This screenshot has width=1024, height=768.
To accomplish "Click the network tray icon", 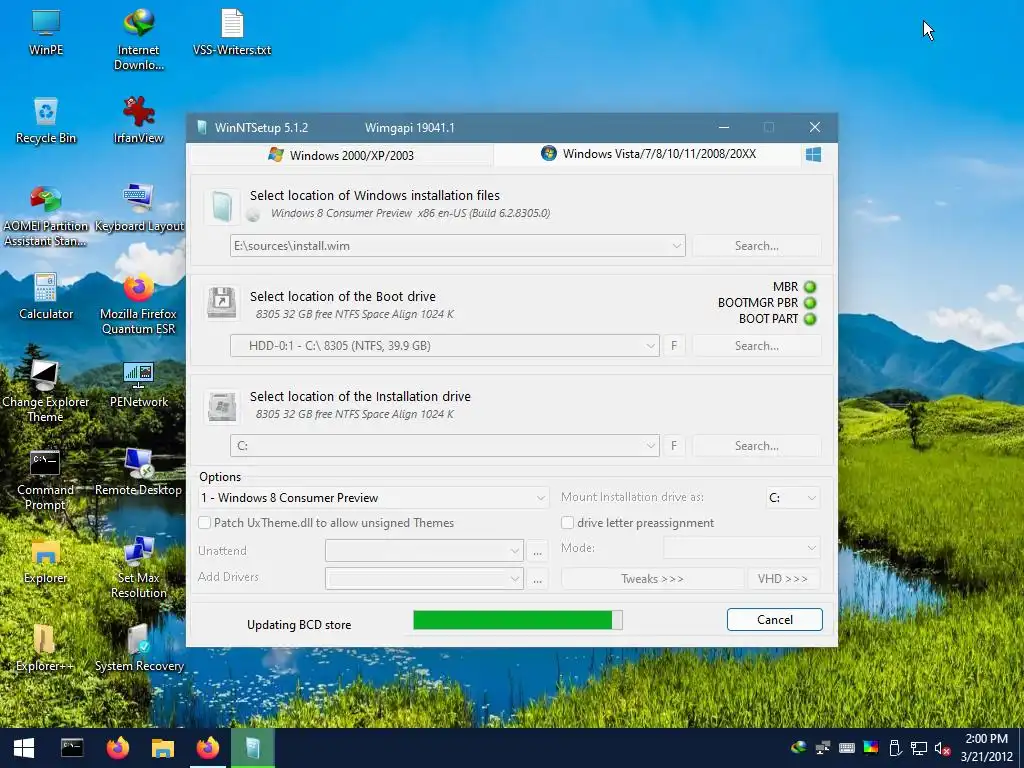I will 919,748.
